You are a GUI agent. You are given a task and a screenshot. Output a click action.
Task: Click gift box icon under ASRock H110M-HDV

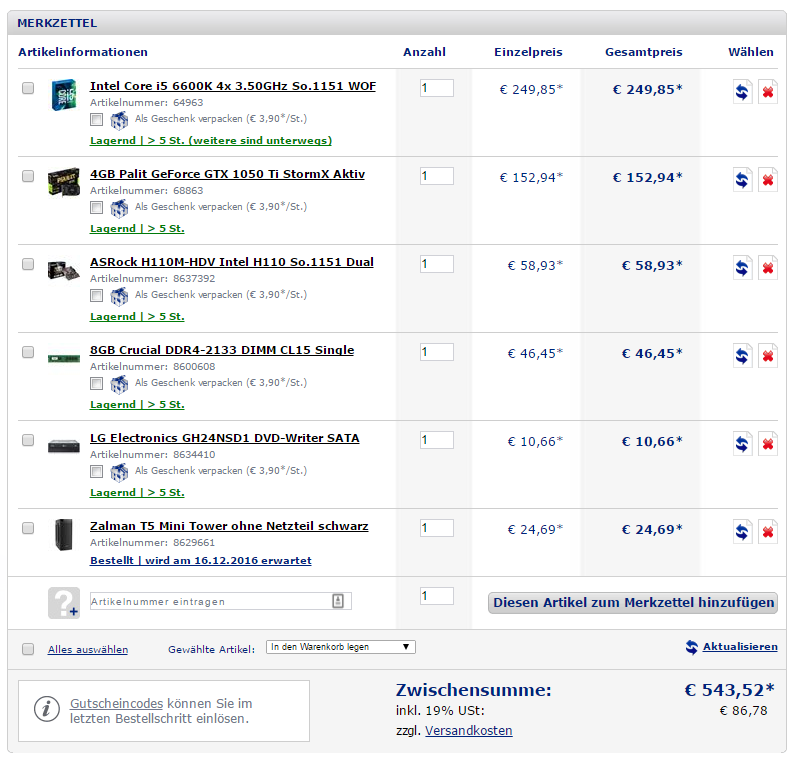pos(119,296)
